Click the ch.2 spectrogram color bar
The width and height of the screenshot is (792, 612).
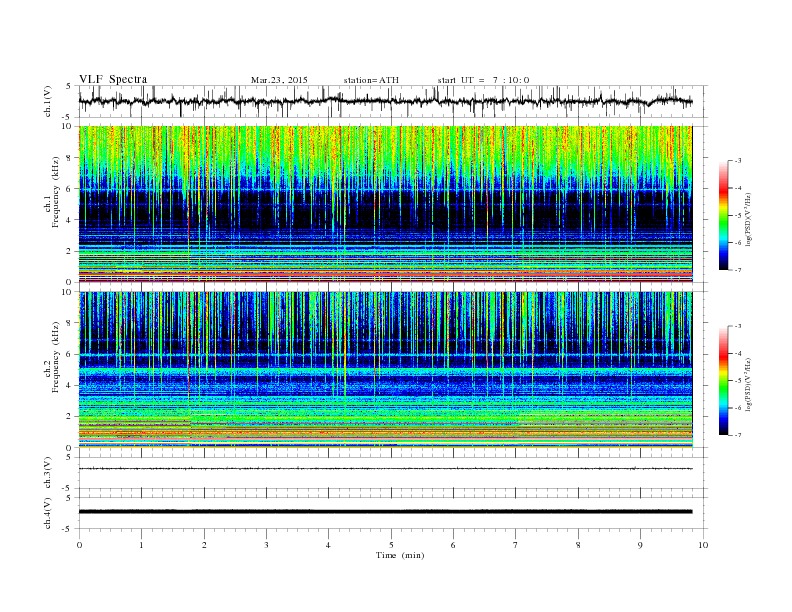723,380
